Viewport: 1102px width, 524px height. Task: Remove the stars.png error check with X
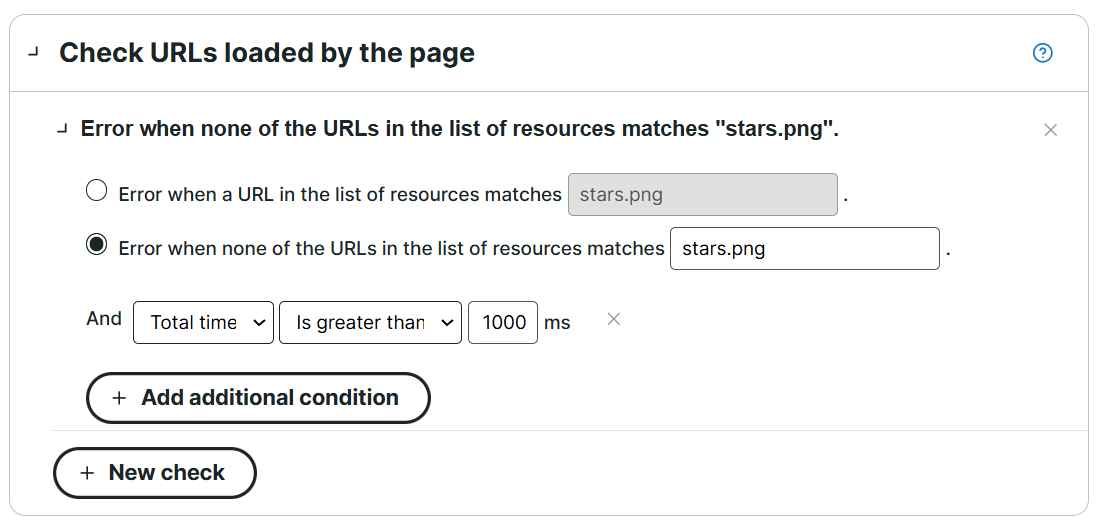(x=1050, y=130)
